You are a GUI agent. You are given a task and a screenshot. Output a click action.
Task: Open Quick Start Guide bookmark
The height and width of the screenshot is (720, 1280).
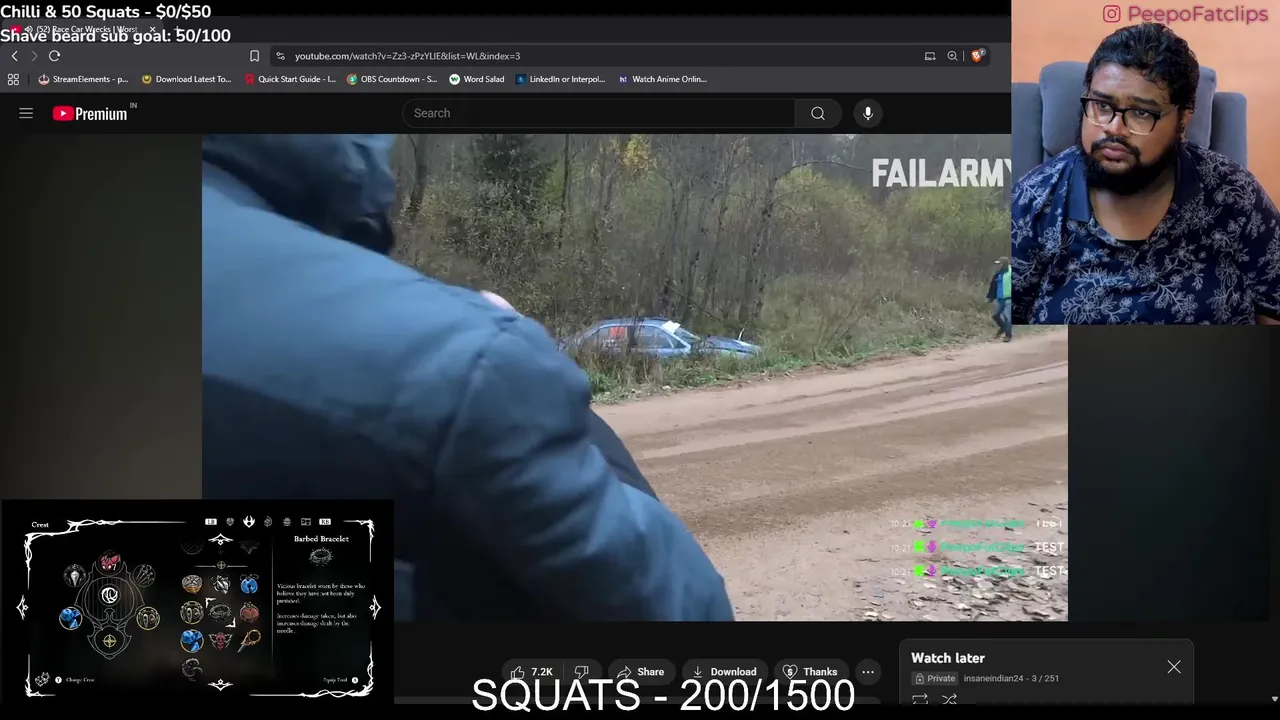(290, 79)
